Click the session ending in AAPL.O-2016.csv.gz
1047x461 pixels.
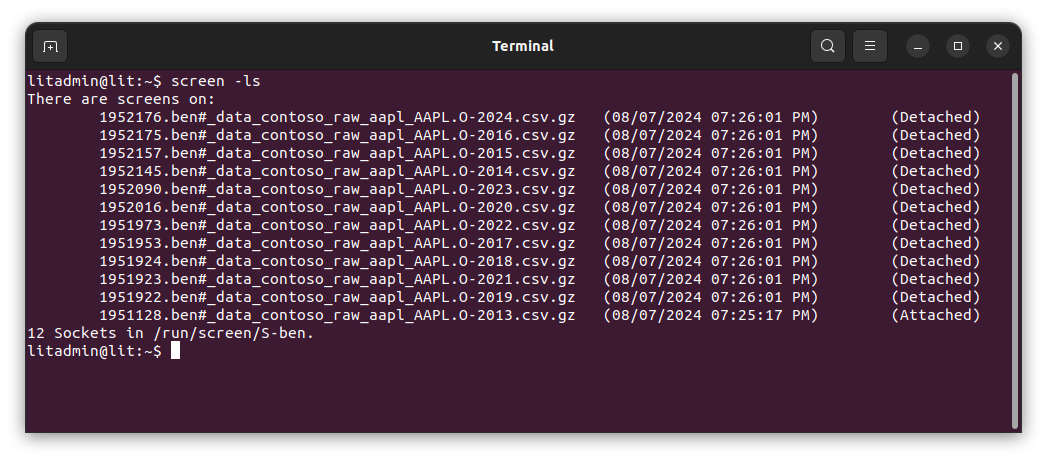pos(336,135)
